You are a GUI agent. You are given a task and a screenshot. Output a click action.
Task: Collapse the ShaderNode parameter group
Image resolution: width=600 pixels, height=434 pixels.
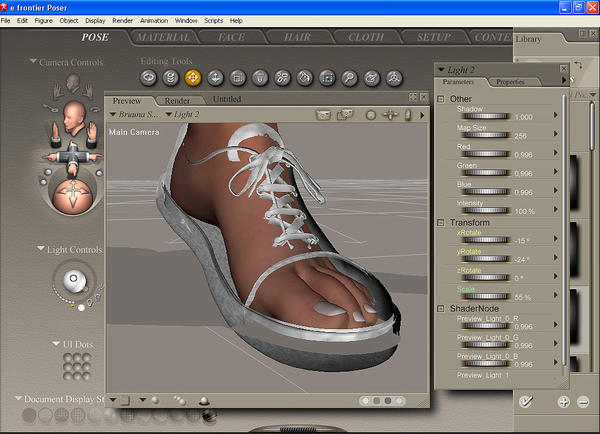pos(442,308)
